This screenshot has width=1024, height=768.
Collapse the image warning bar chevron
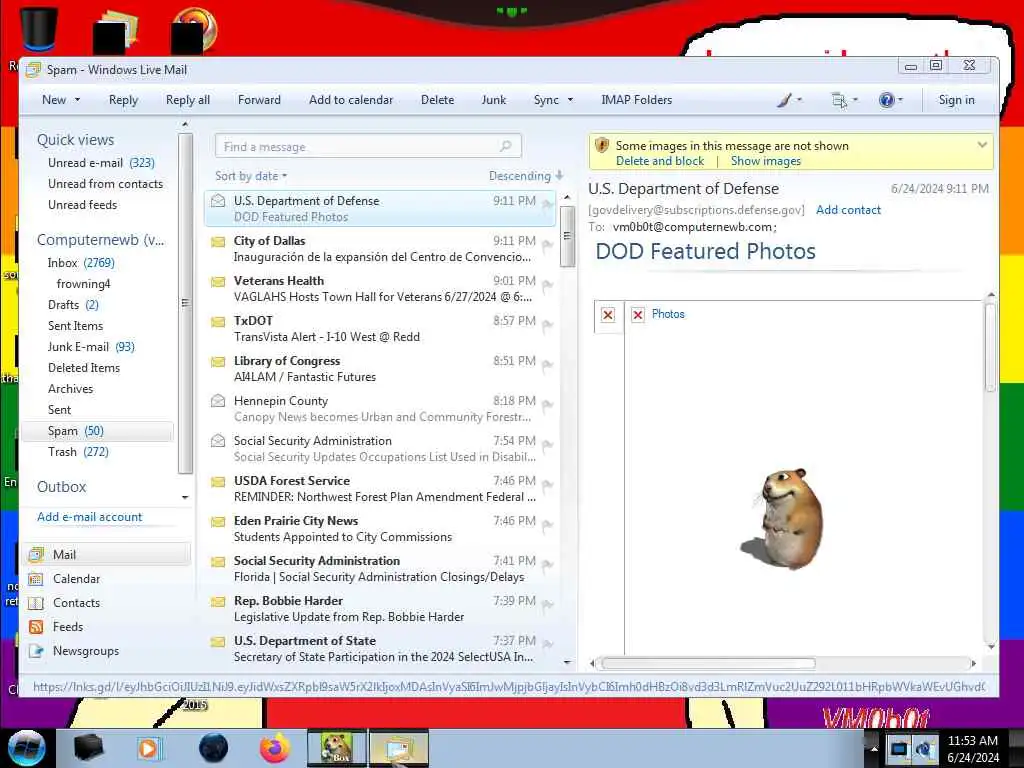982,145
